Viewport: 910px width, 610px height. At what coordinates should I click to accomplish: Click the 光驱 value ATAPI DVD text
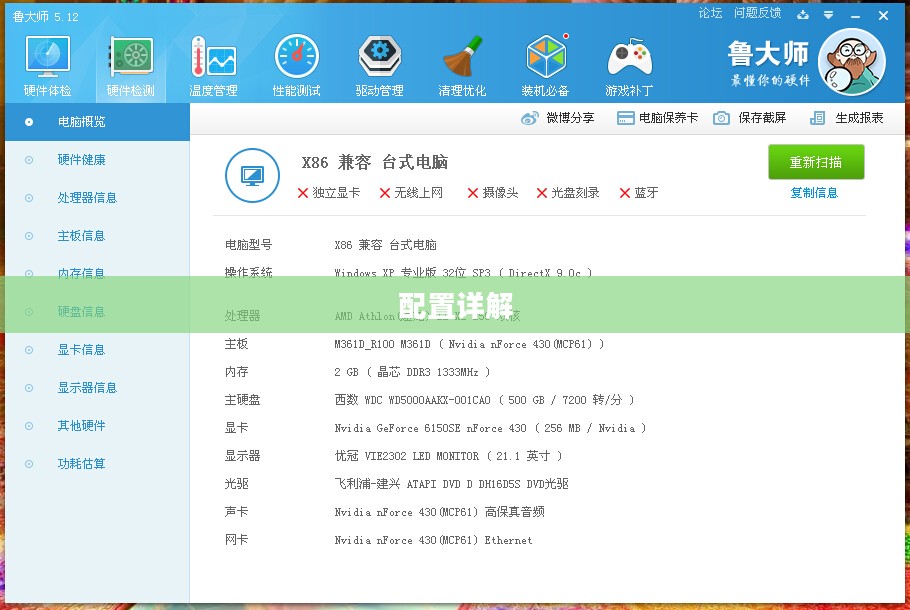tap(452, 484)
